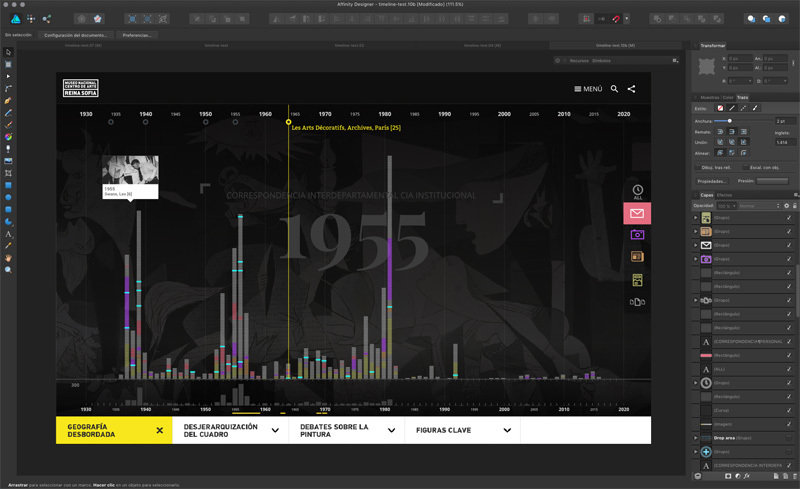
Task: Expand the envelope group layer
Action: (695, 246)
